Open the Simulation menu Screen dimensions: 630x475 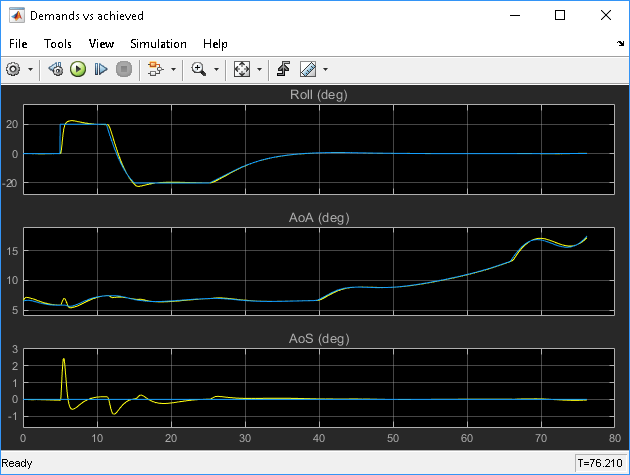point(158,43)
